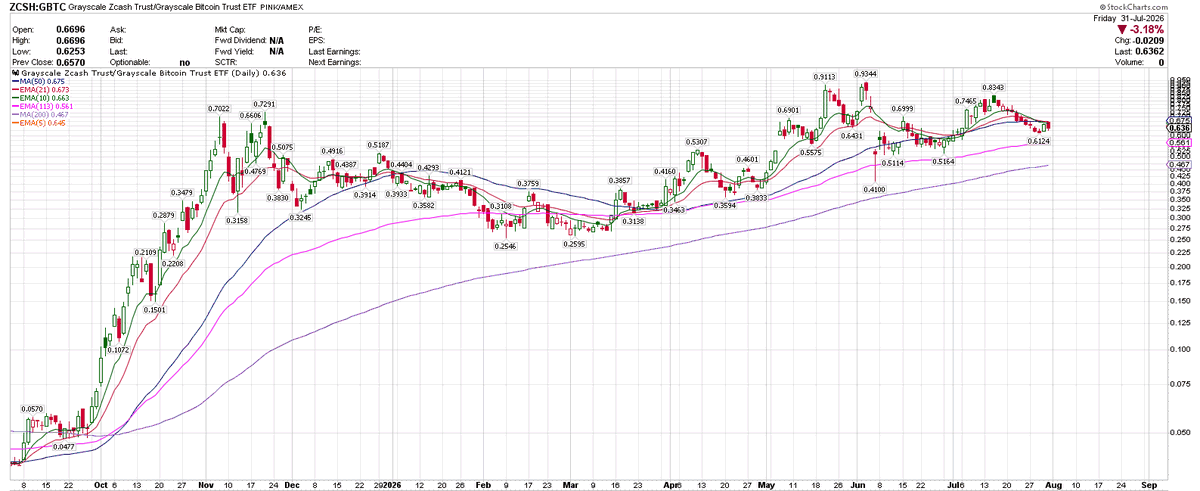Click the 0.5187 price annotation
This screenshot has height=491, width=1200.
click(x=378, y=145)
